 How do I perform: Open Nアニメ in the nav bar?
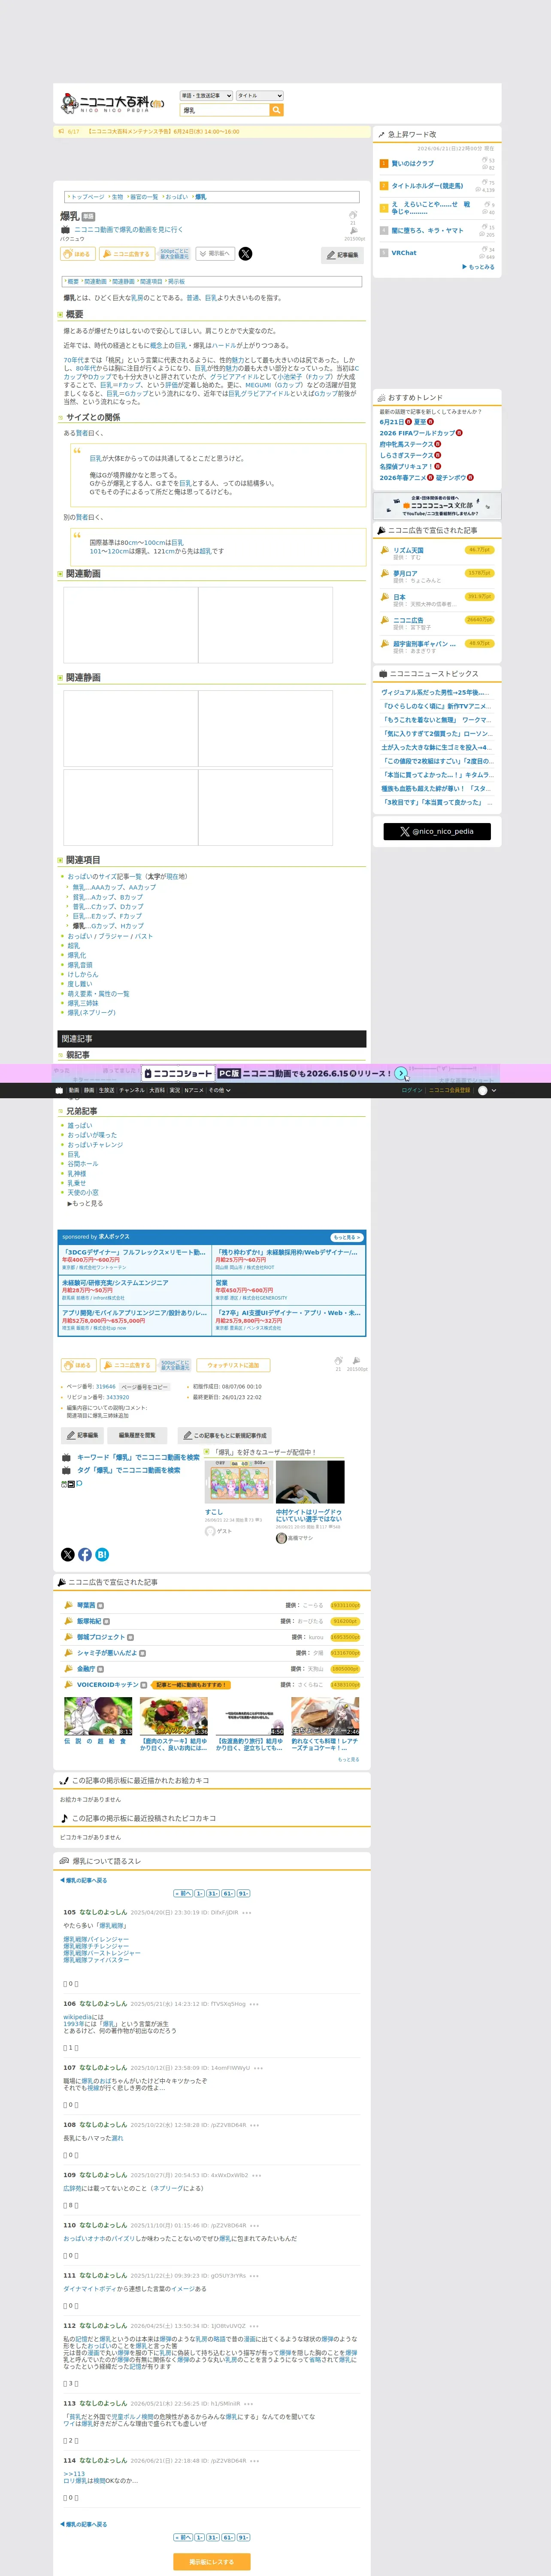pos(194,1090)
